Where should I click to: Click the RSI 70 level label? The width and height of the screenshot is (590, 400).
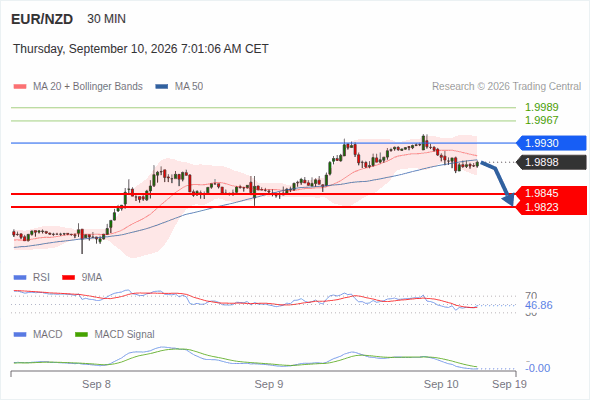531,295
